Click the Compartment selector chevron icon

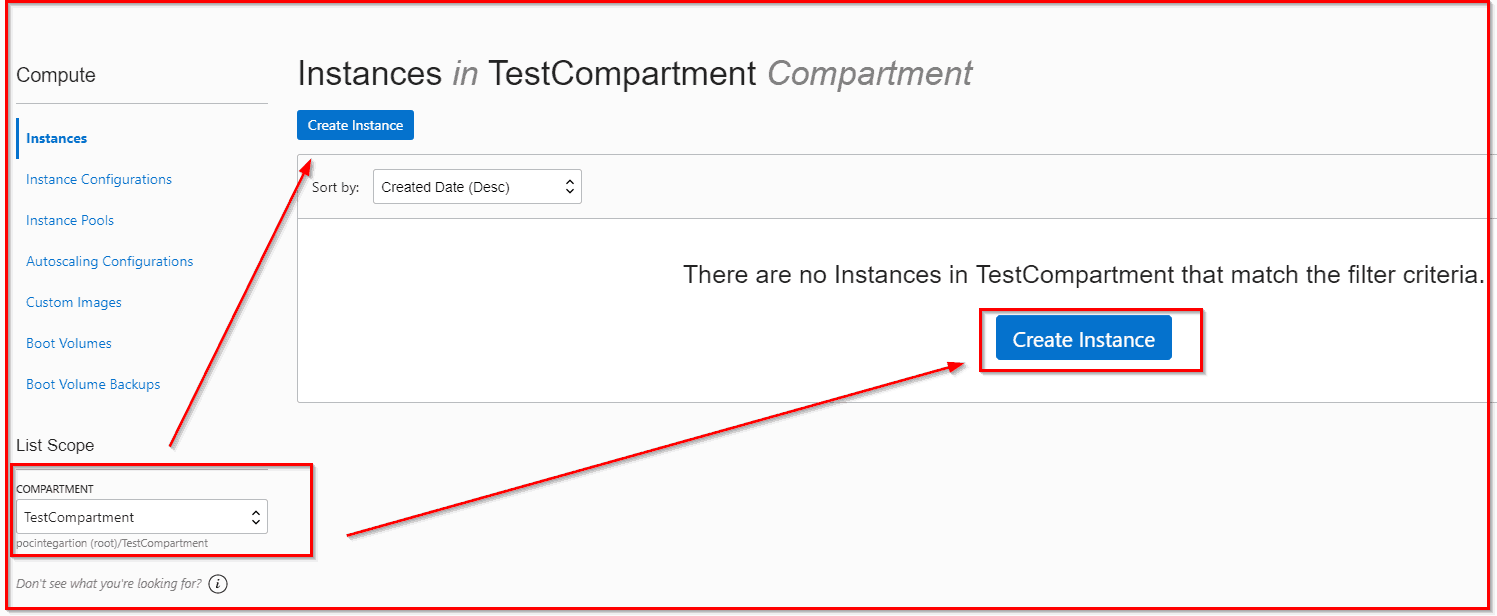point(258,516)
